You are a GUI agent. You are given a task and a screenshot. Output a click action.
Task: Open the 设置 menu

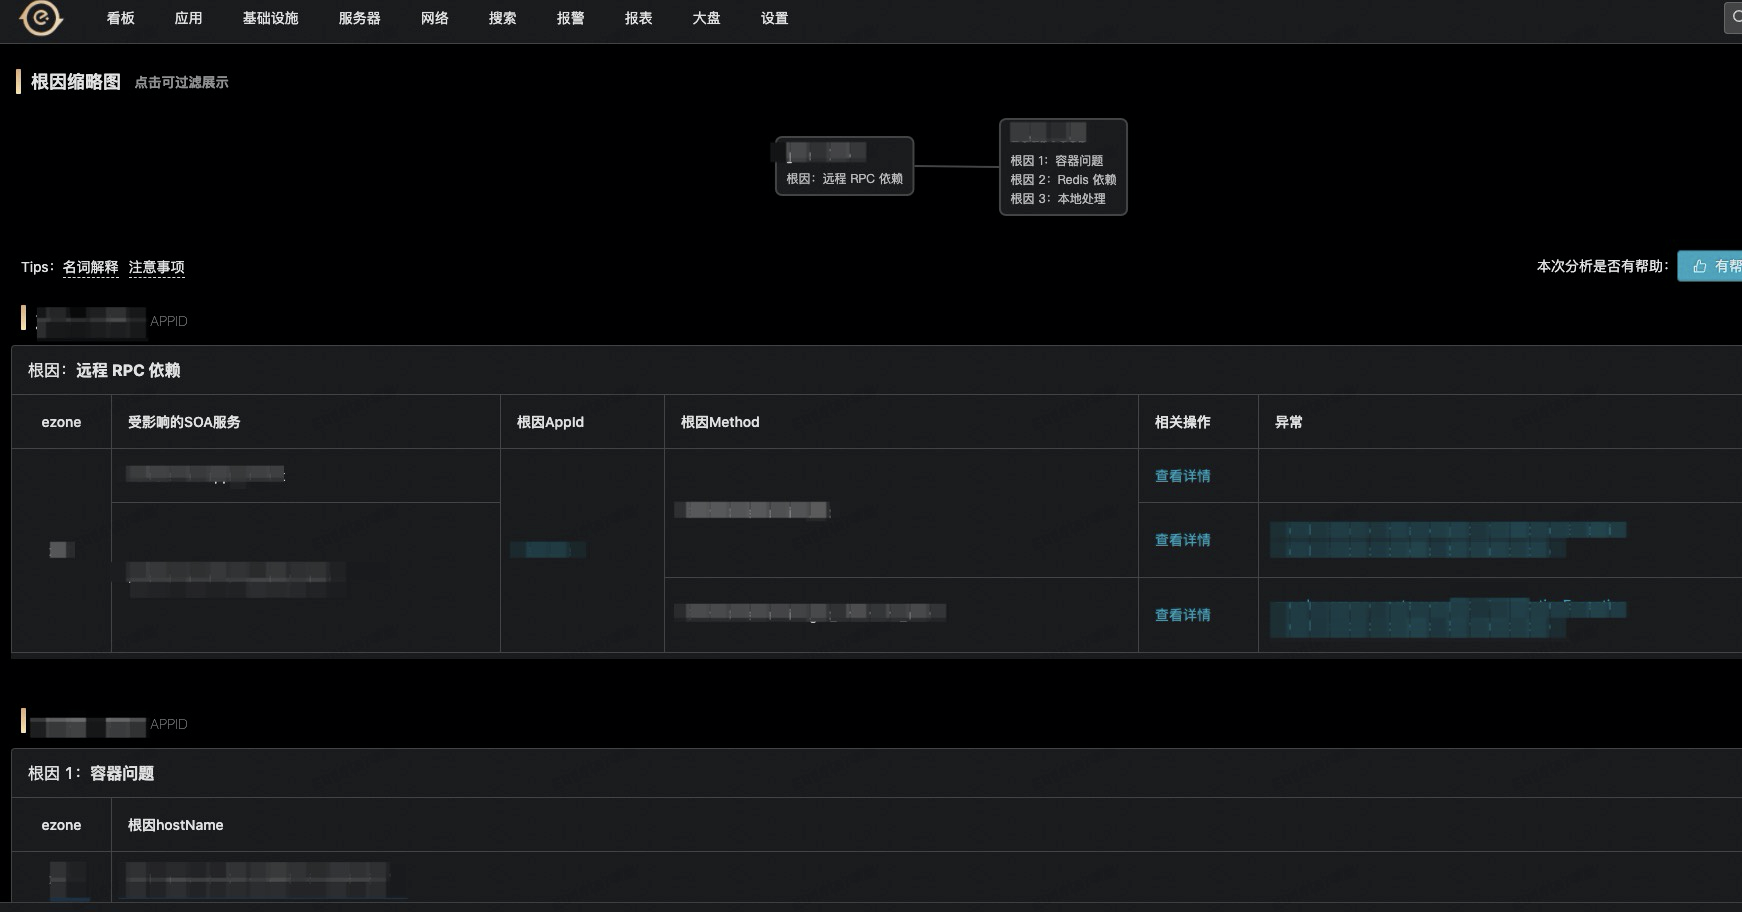(774, 18)
